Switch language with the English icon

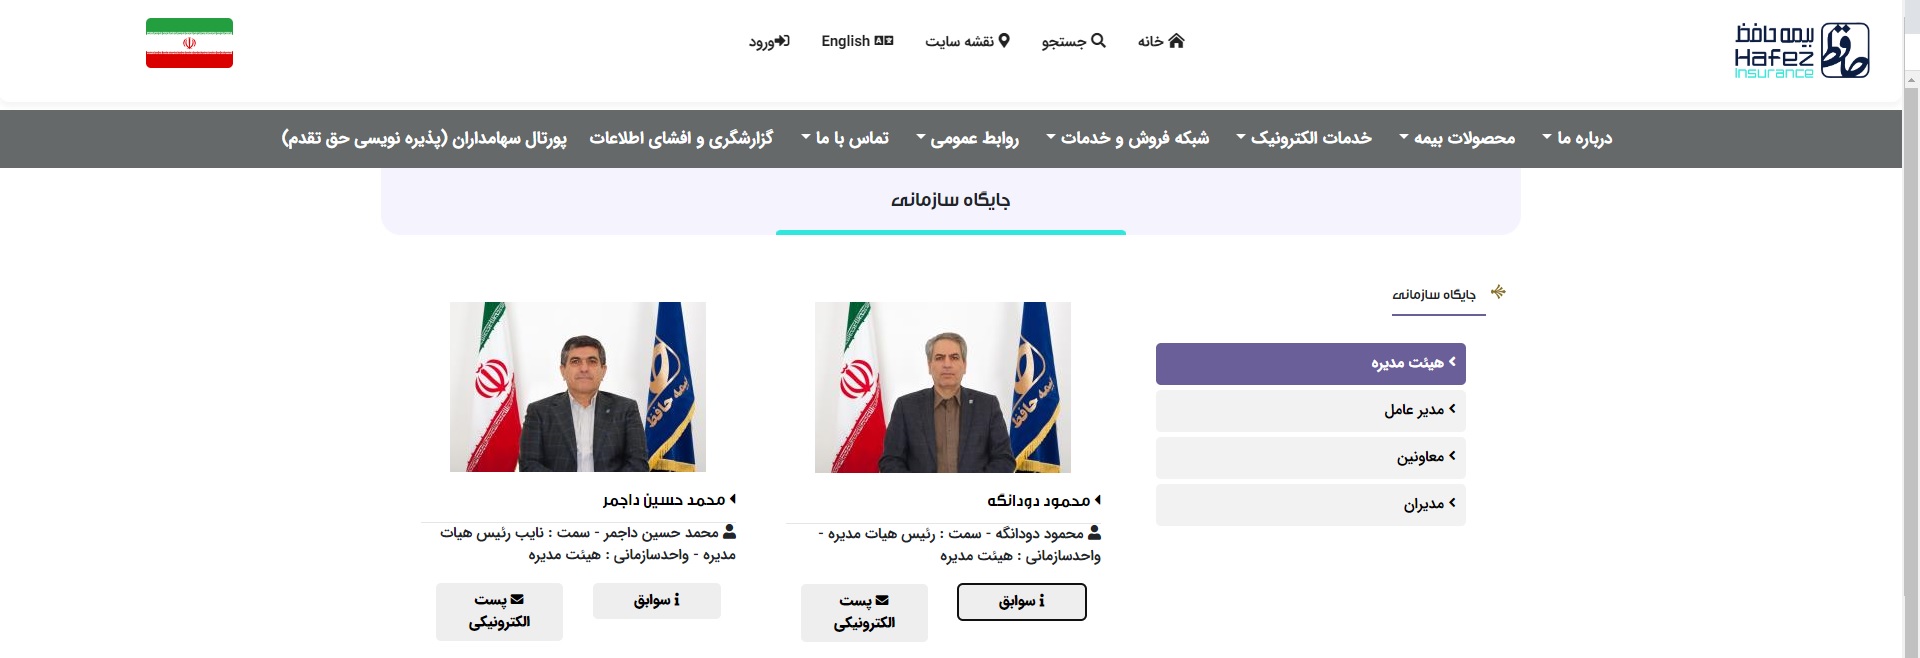coord(884,41)
